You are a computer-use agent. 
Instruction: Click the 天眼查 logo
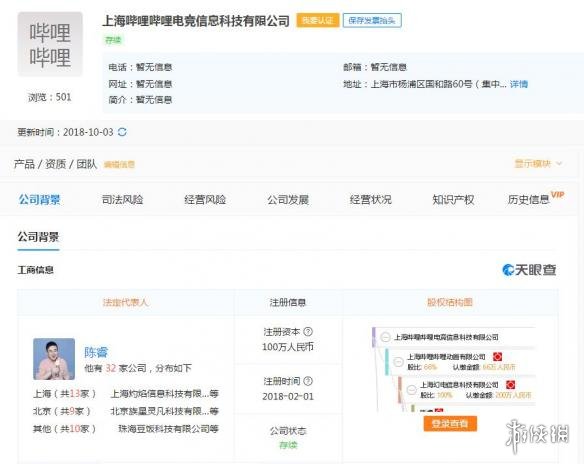pos(529,270)
